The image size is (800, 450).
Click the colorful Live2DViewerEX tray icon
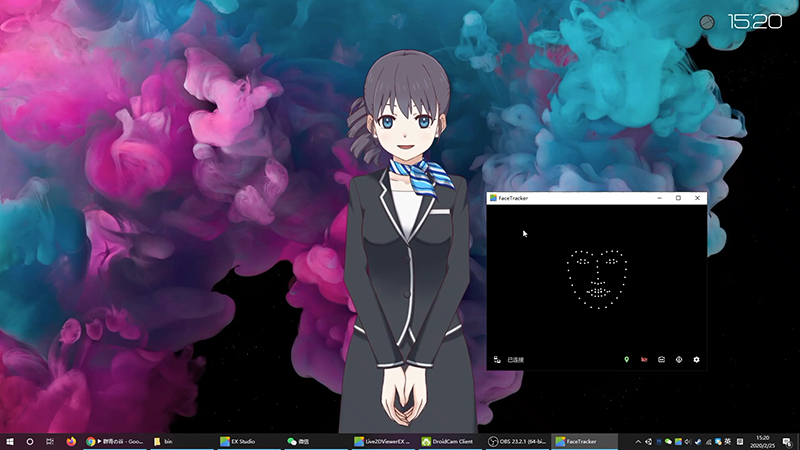pyautogui.click(x=678, y=442)
